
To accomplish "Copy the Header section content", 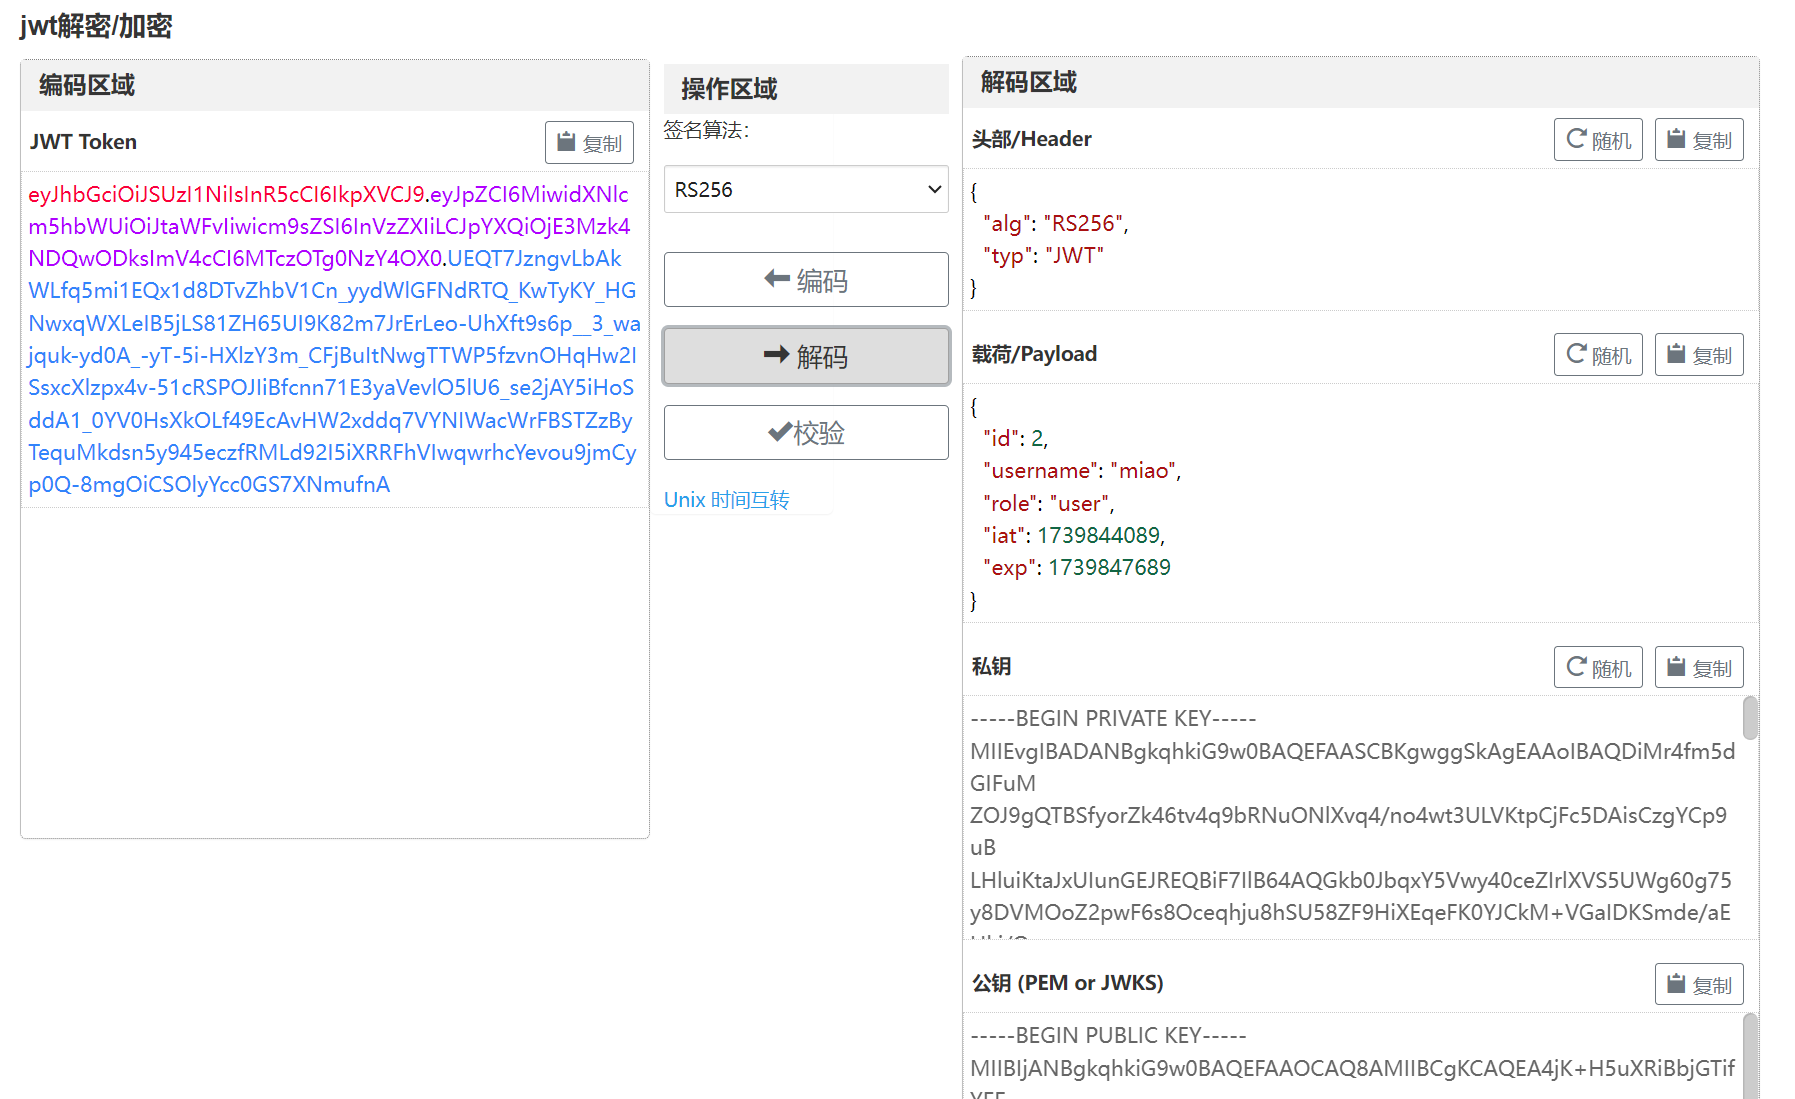I will point(1698,140).
